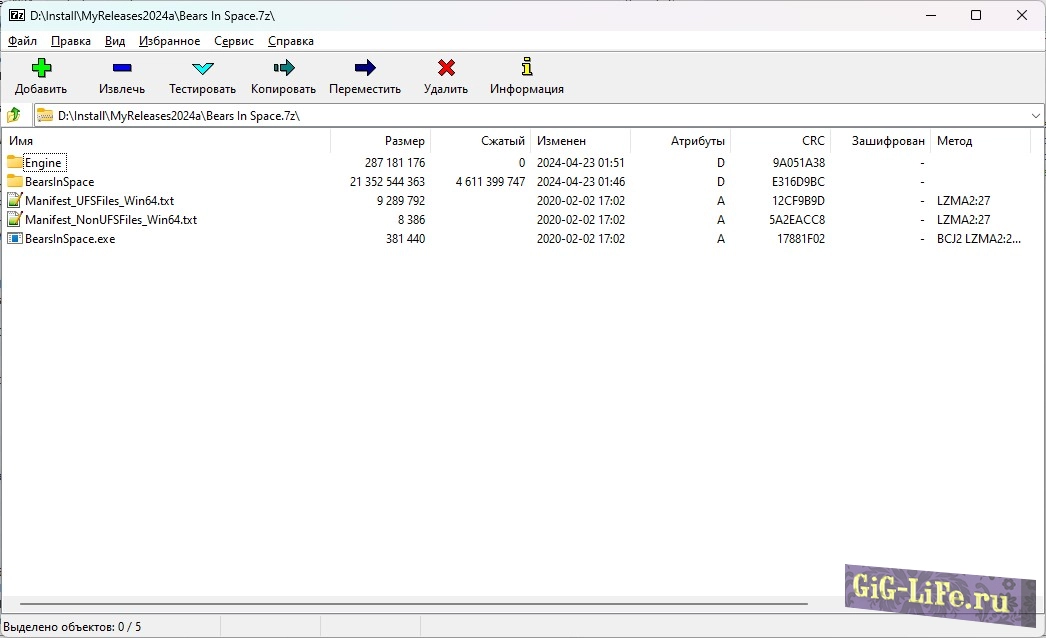The width and height of the screenshot is (1046, 638).
Task: Select Manifest_UFSFiles_Win64.txt file
Action: click(99, 201)
